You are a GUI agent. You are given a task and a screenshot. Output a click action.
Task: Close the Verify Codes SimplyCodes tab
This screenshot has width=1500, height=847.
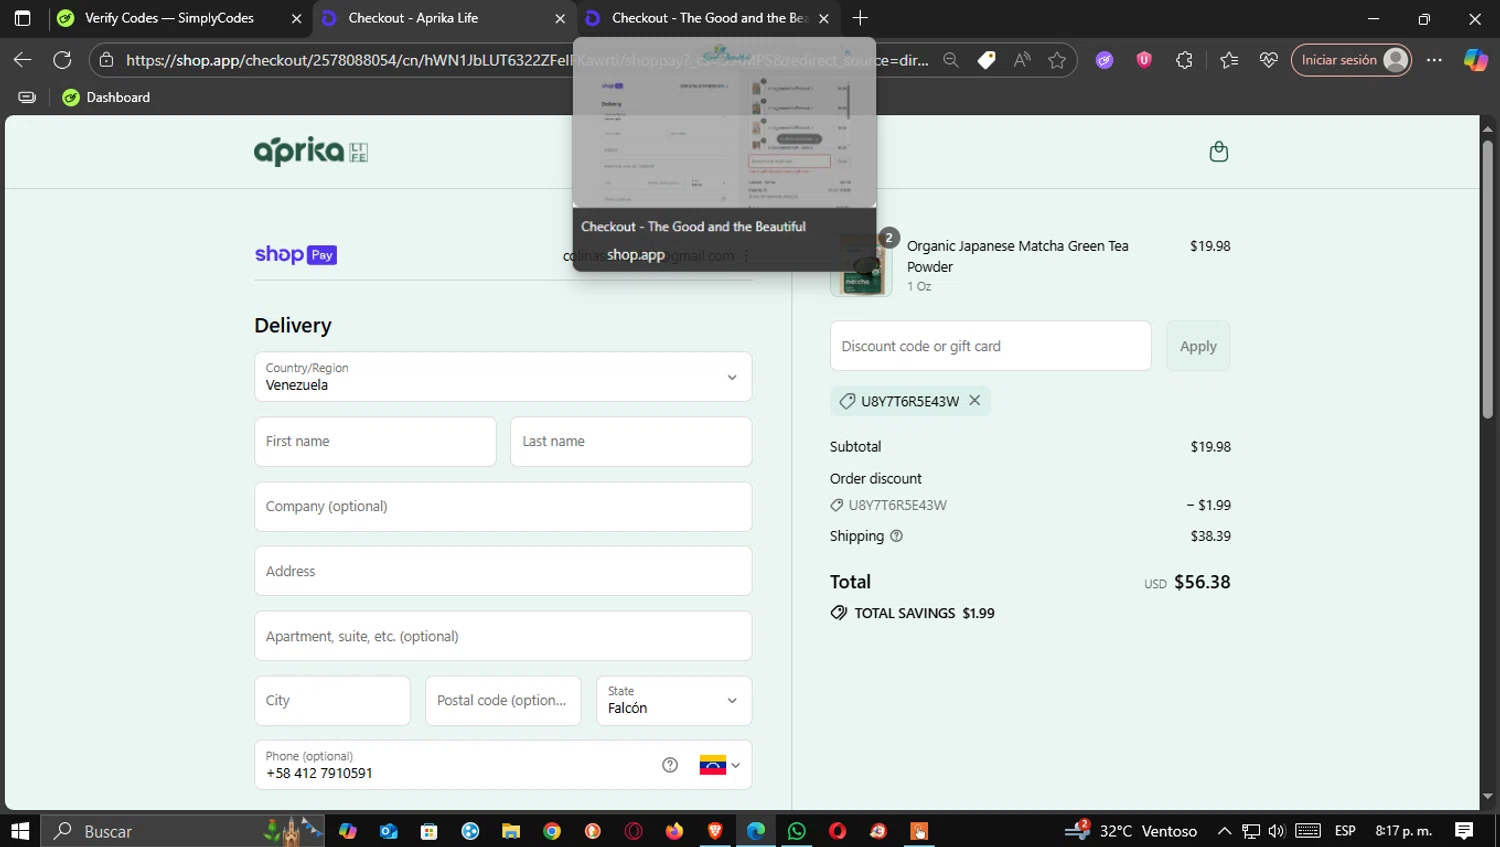click(x=296, y=18)
